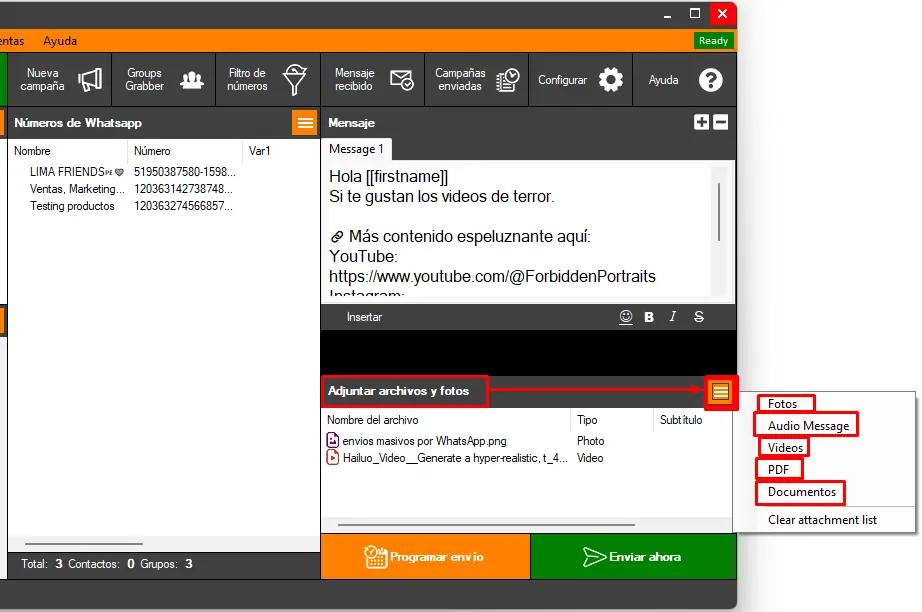
Task: Open Nueva campaña from the toolbar
Action: 63,80
